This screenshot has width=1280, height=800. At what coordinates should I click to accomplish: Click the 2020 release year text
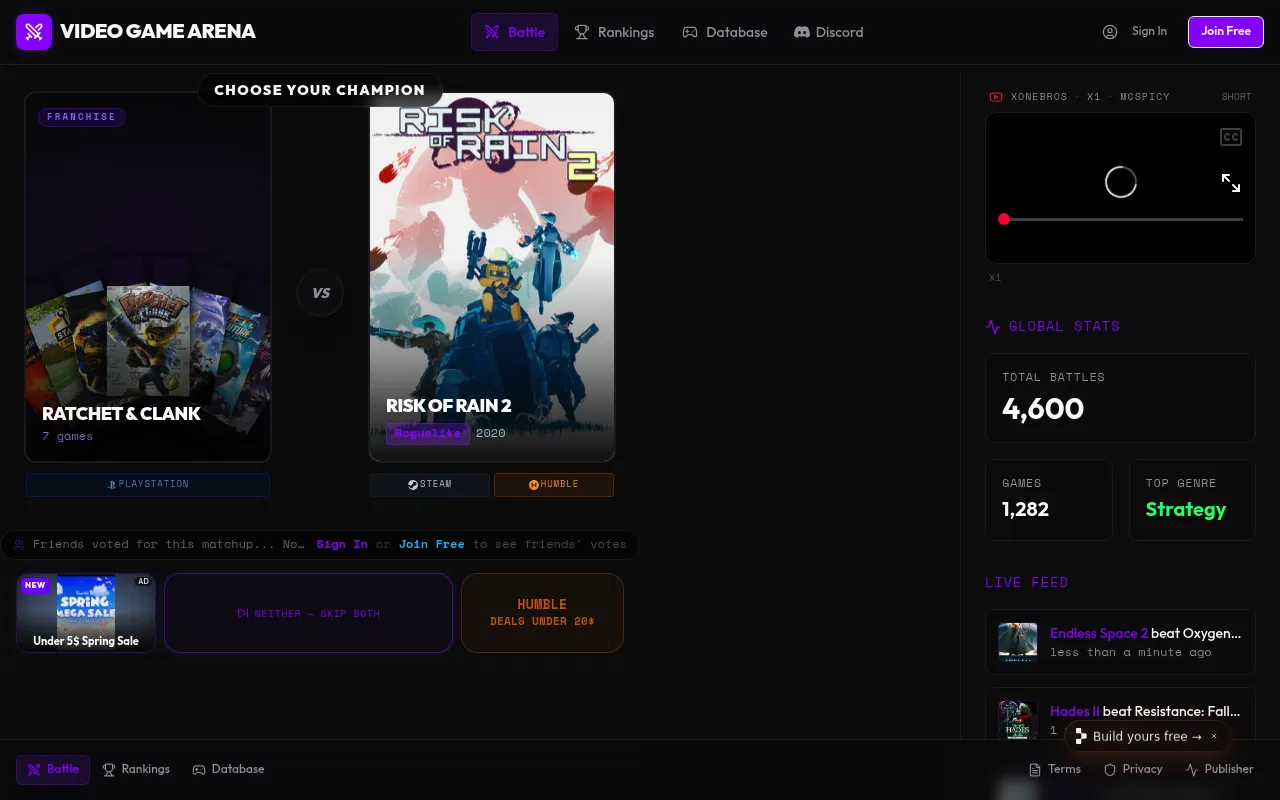pos(491,433)
